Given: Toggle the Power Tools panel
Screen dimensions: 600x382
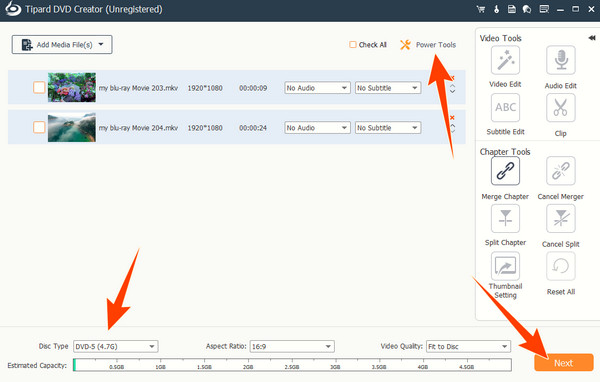Looking at the screenshot, I should [428, 45].
